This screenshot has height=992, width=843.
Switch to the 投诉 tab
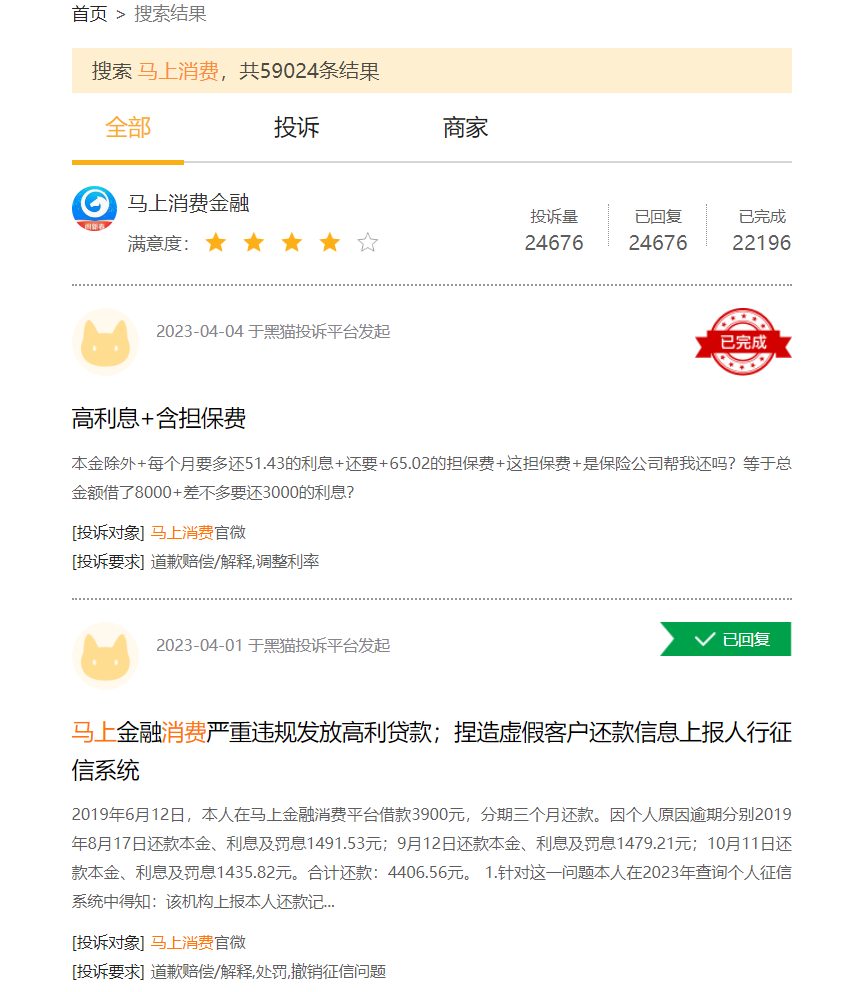[x=297, y=128]
